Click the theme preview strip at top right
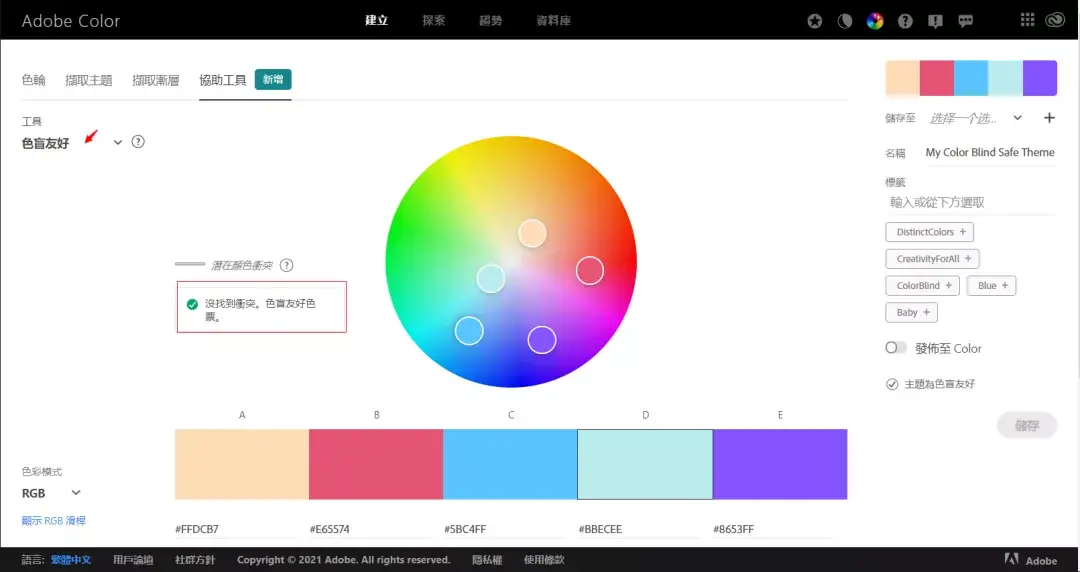Screen dimensions: 1080x572 pyautogui.click(x=970, y=78)
